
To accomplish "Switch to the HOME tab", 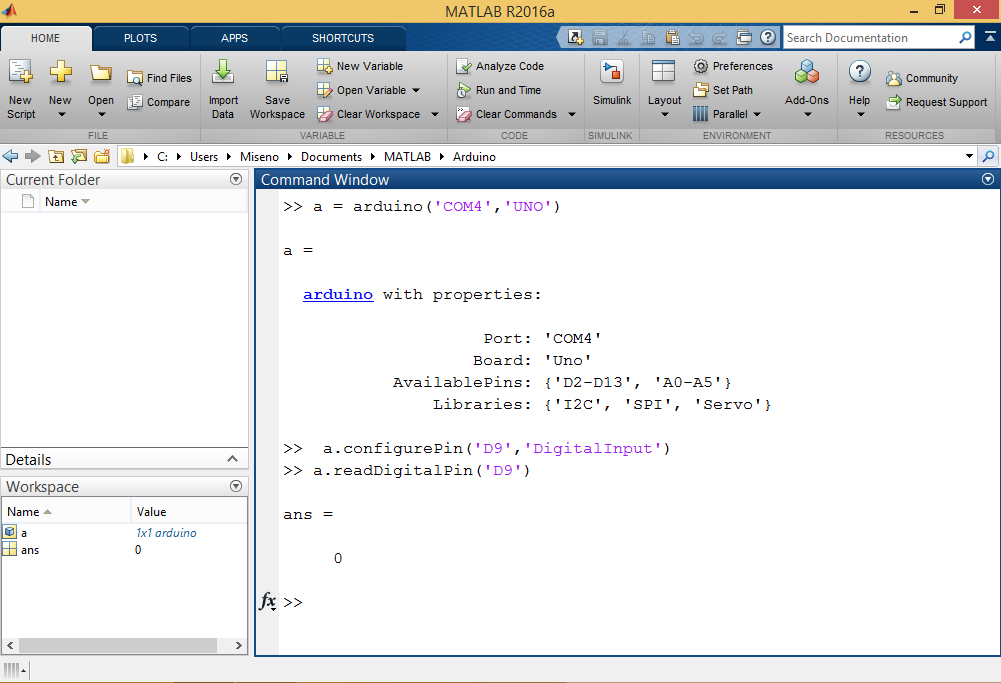I will (x=46, y=38).
